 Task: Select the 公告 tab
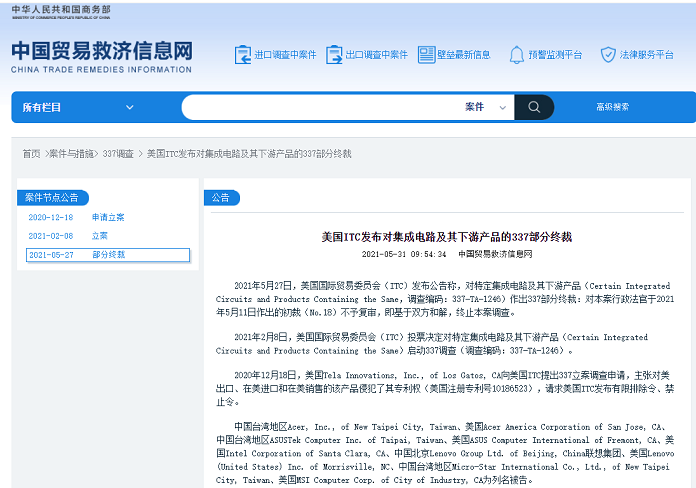tap(221, 198)
